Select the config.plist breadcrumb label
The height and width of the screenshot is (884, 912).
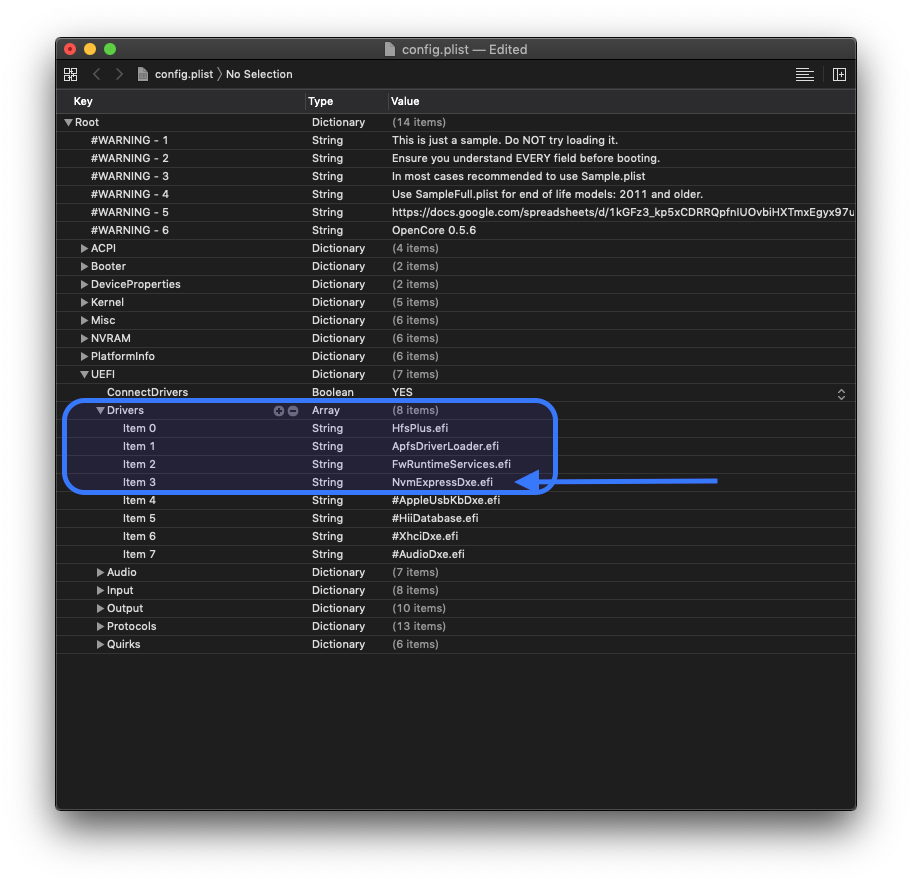(183, 74)
